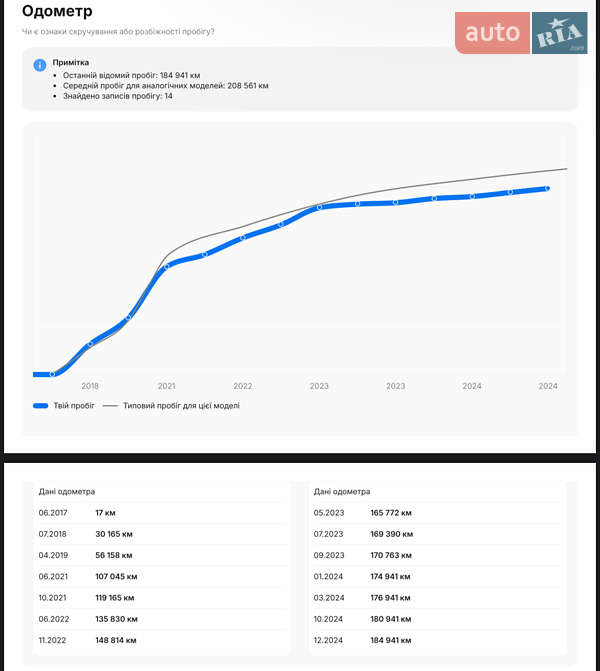The width and height of the screenshot is (600, 671).
Task: Select the 2021 data point on the mileage line
Action: 167,266
